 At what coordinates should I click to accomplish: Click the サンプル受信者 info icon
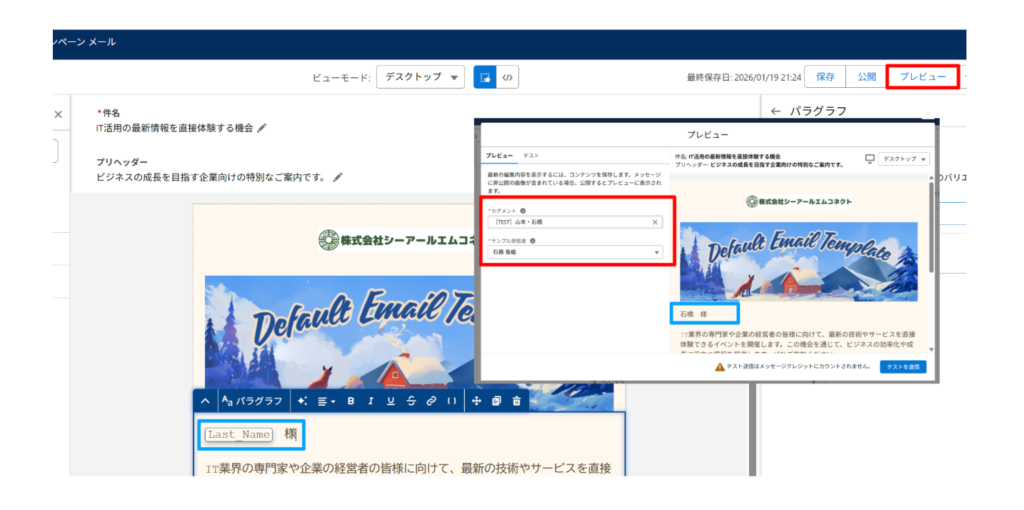click(x=534, y=241)
